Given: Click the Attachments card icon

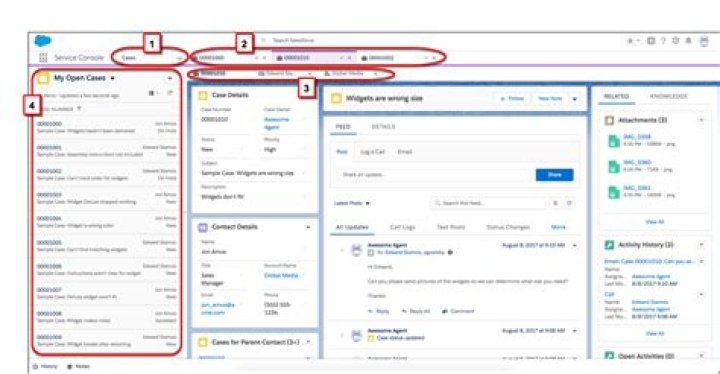Looking at the screenshot, I should 609,120.
